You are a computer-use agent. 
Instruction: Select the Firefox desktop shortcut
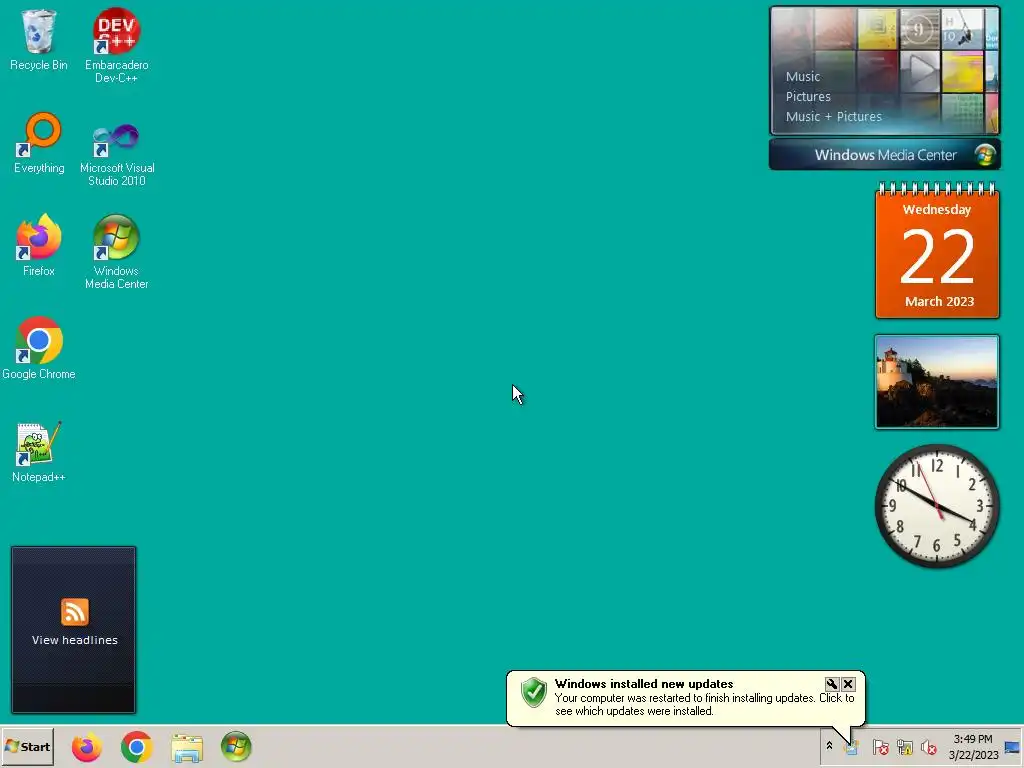pyautogui.click(x=39, y=245)
